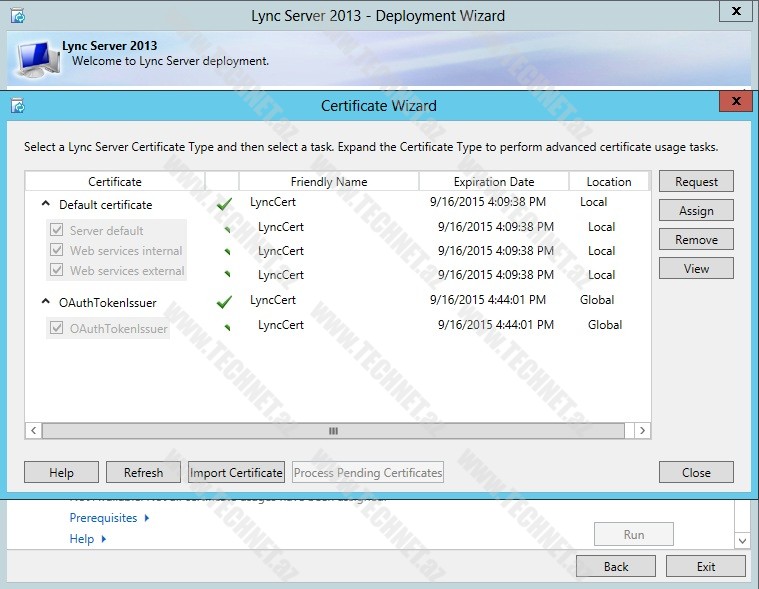Click green checkmark beside Default certificate
The height and width of the screenshot is (589, 759).
point(224,204)
